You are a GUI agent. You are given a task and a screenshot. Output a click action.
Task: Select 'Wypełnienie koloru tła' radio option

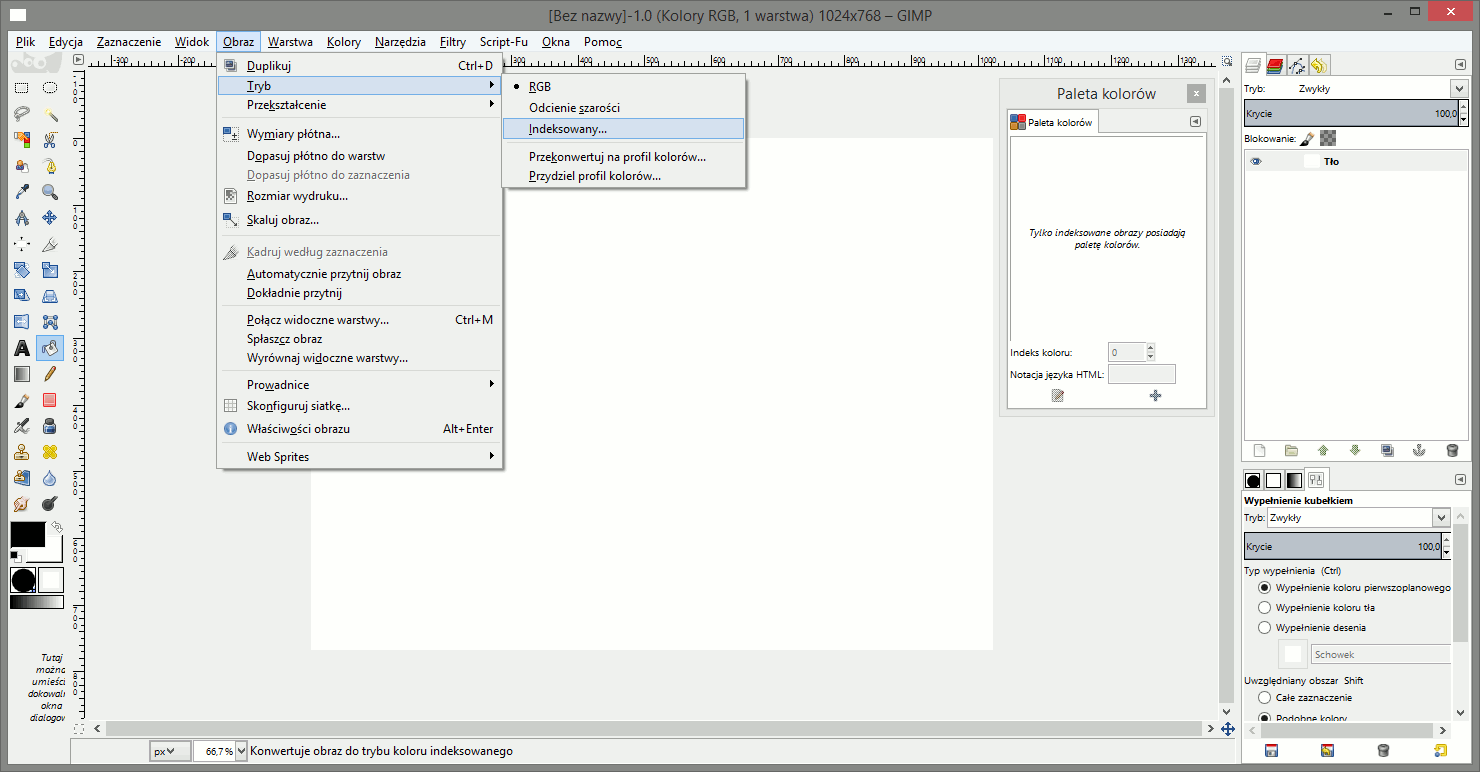click(1265, 607)
